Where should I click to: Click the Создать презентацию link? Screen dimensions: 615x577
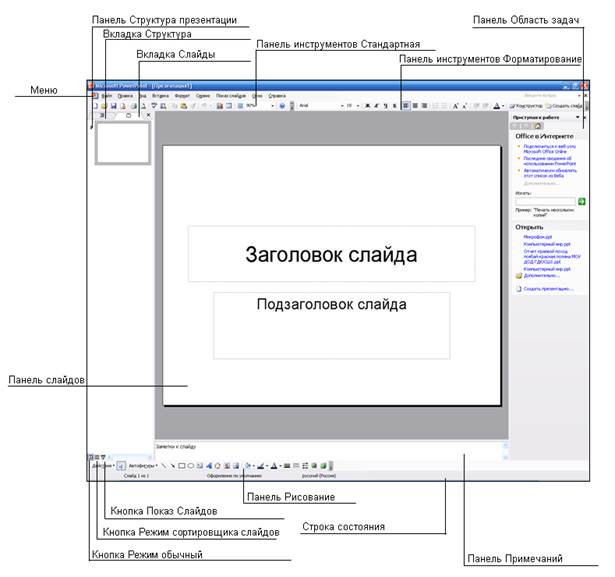click(x=549, y=288)
